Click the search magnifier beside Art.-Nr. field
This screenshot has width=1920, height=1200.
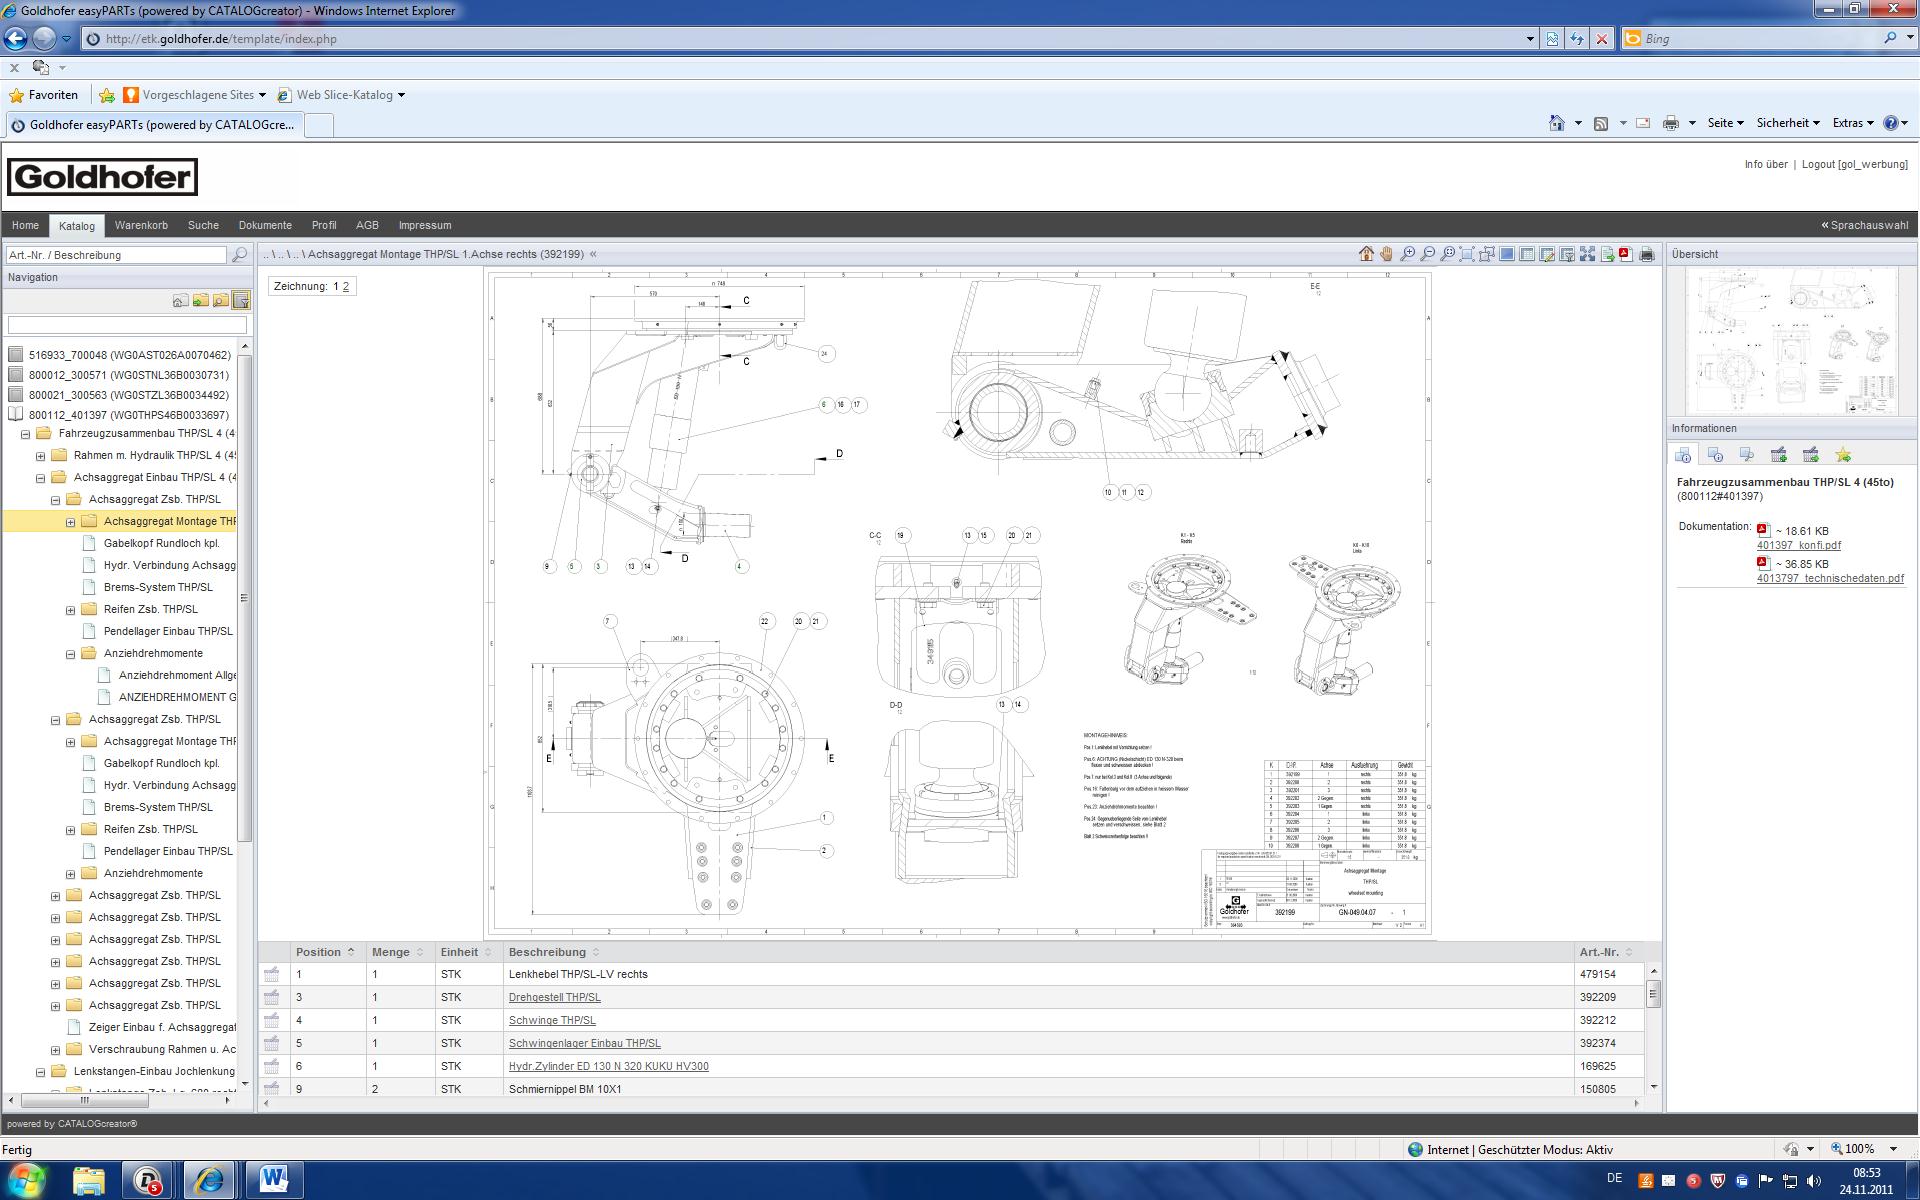click(239, 255)
